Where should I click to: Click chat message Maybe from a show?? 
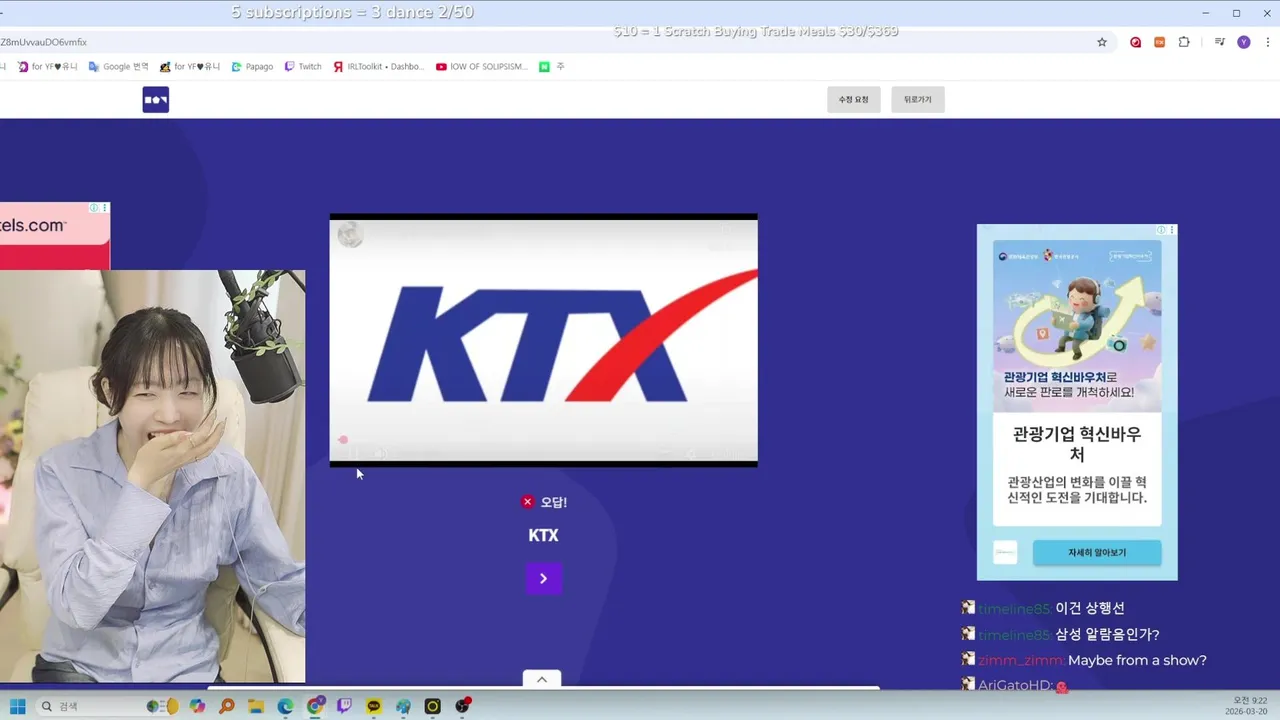tap(1137, 661)
